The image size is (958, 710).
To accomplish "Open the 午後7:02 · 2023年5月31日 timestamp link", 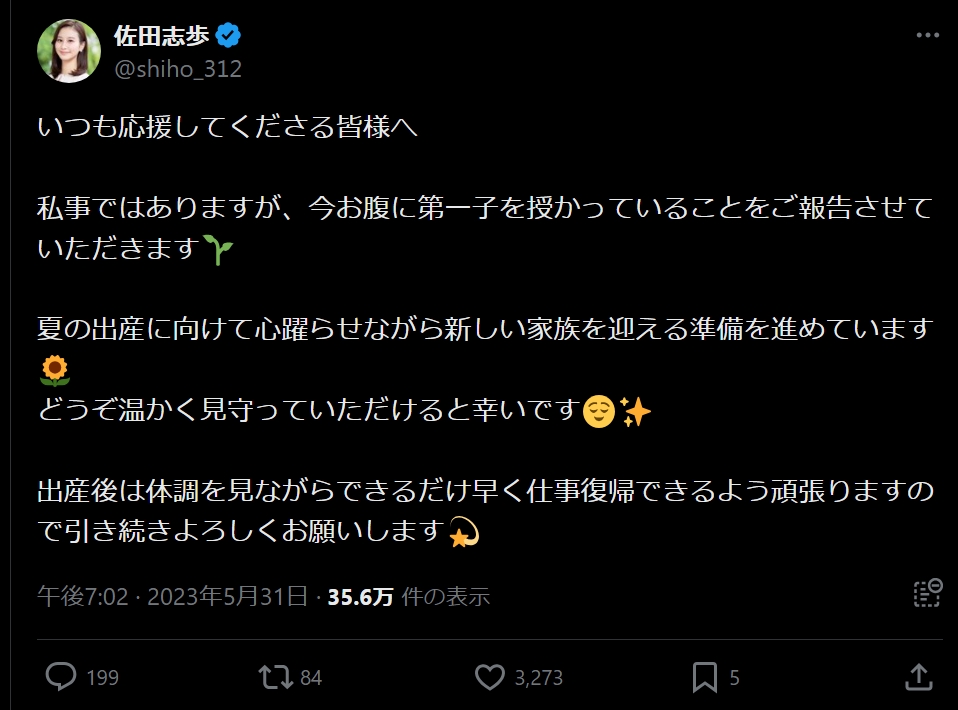I will (x=172, y=597).
